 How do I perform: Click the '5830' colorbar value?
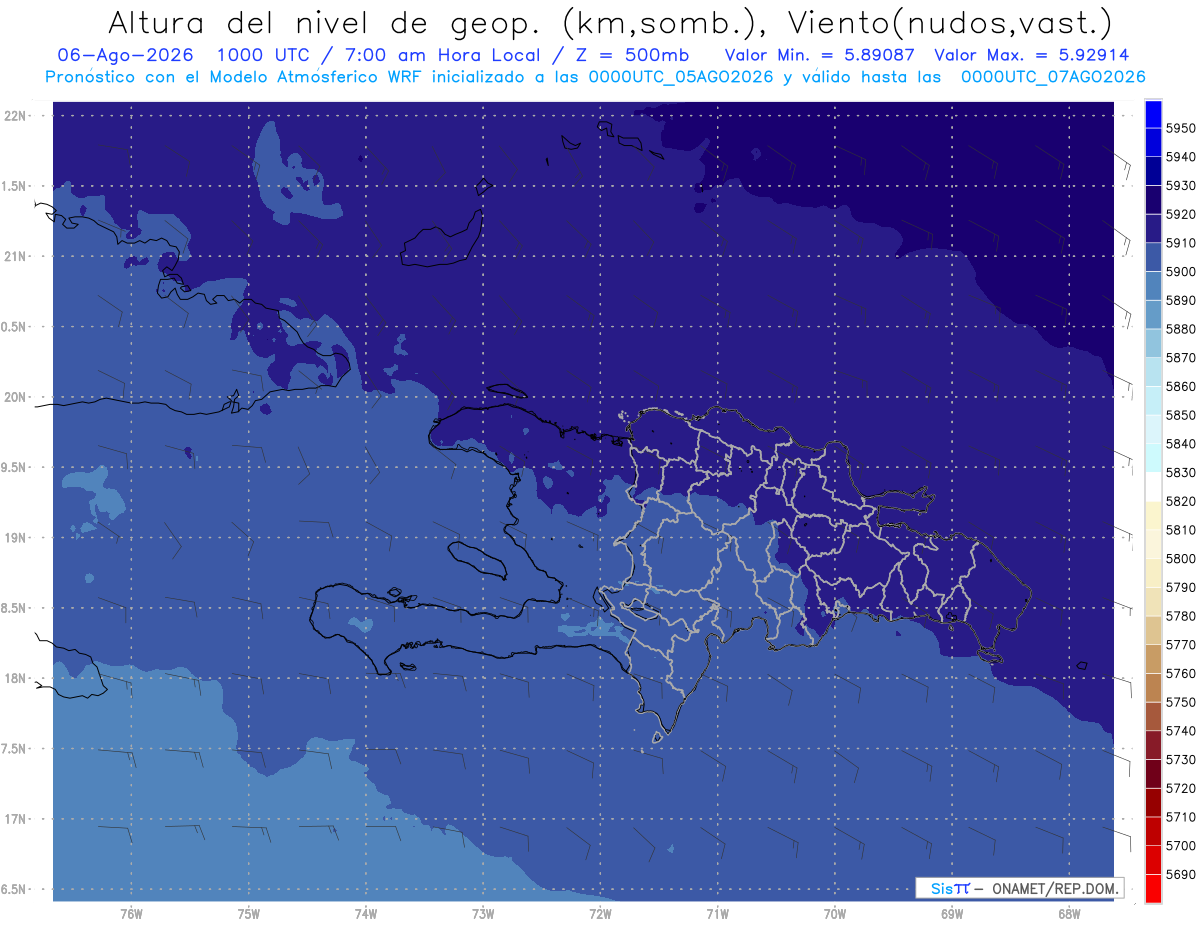(1180, 472)
